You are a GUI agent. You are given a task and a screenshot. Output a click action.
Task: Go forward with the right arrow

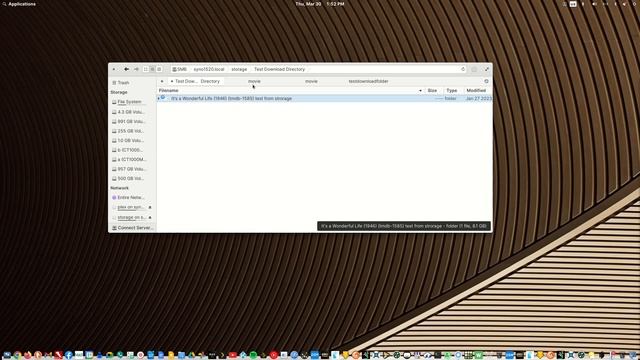(136, 69)
